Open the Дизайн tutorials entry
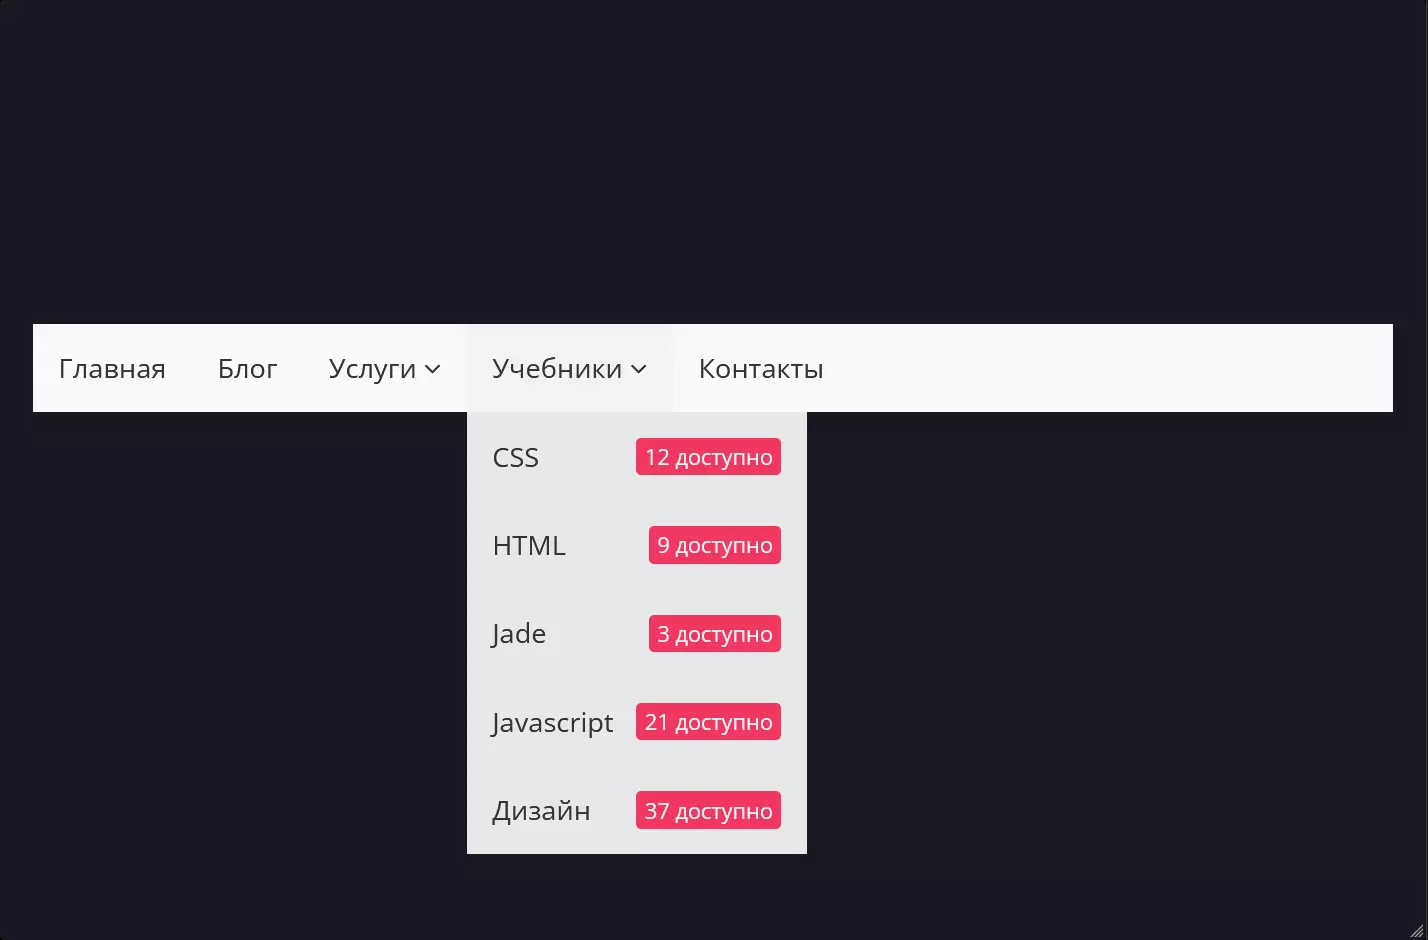 [636, 810]
